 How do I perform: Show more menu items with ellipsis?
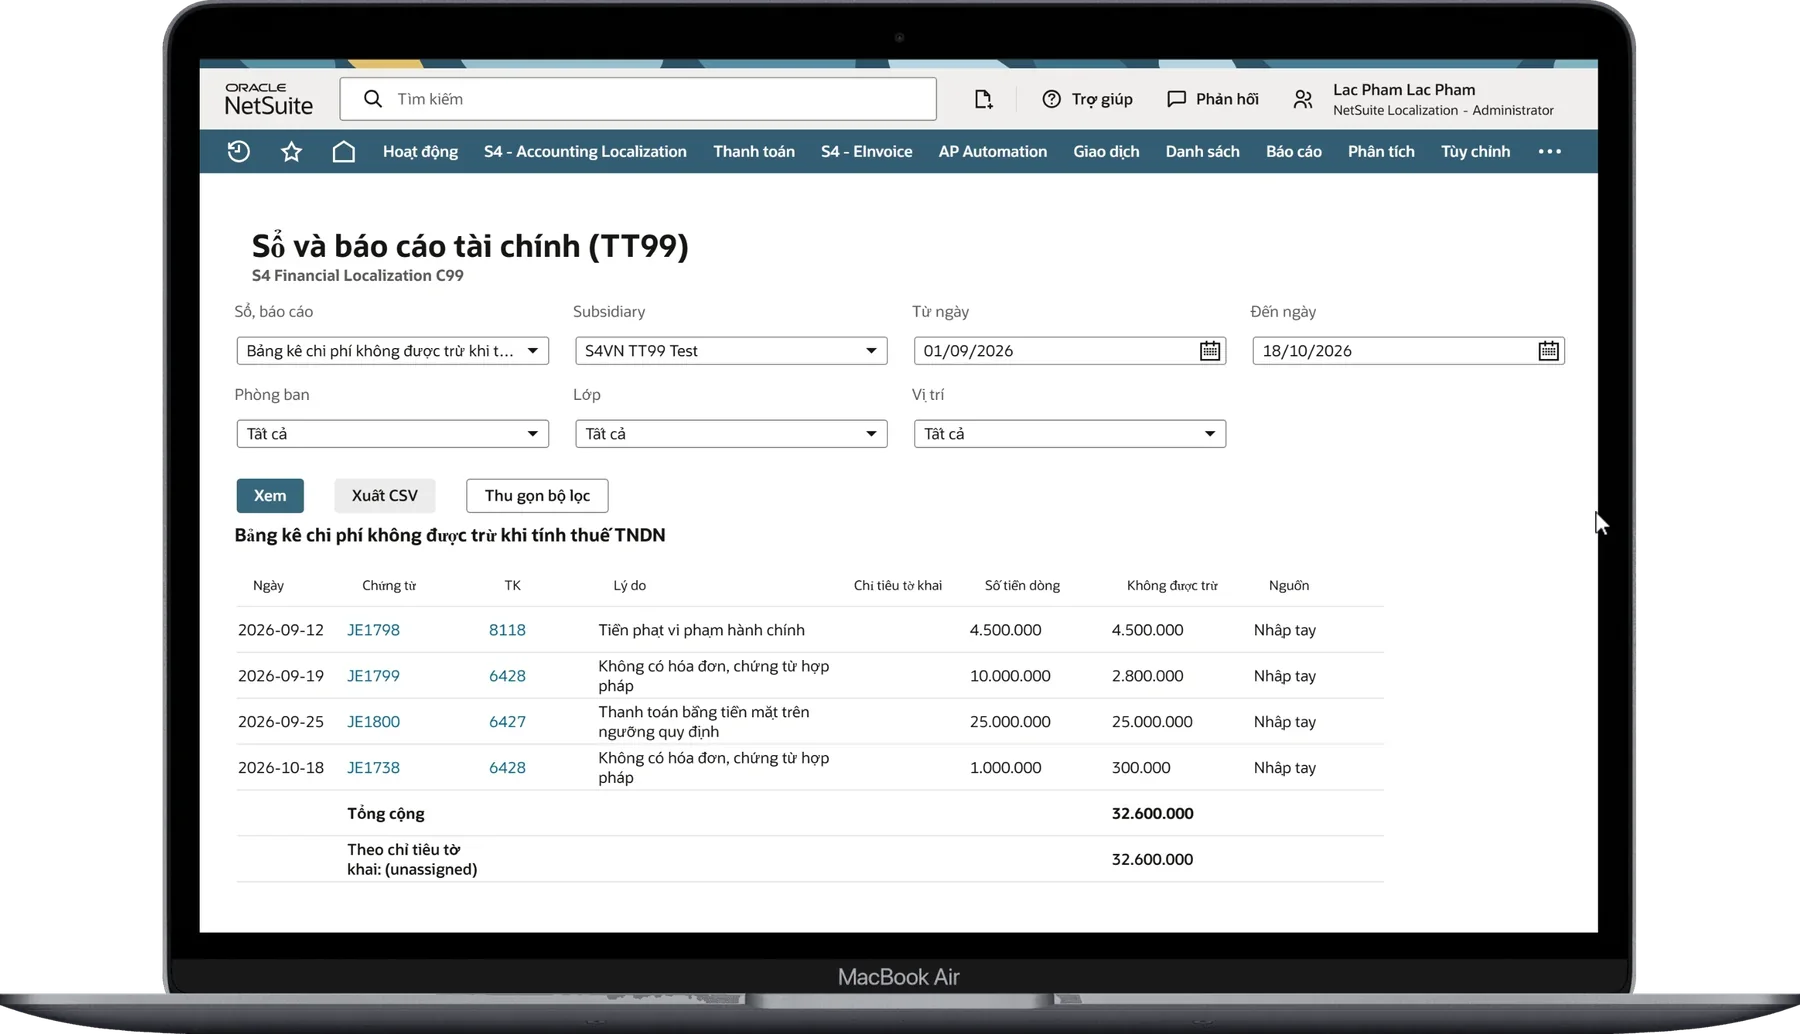(x=1549, y=151)
